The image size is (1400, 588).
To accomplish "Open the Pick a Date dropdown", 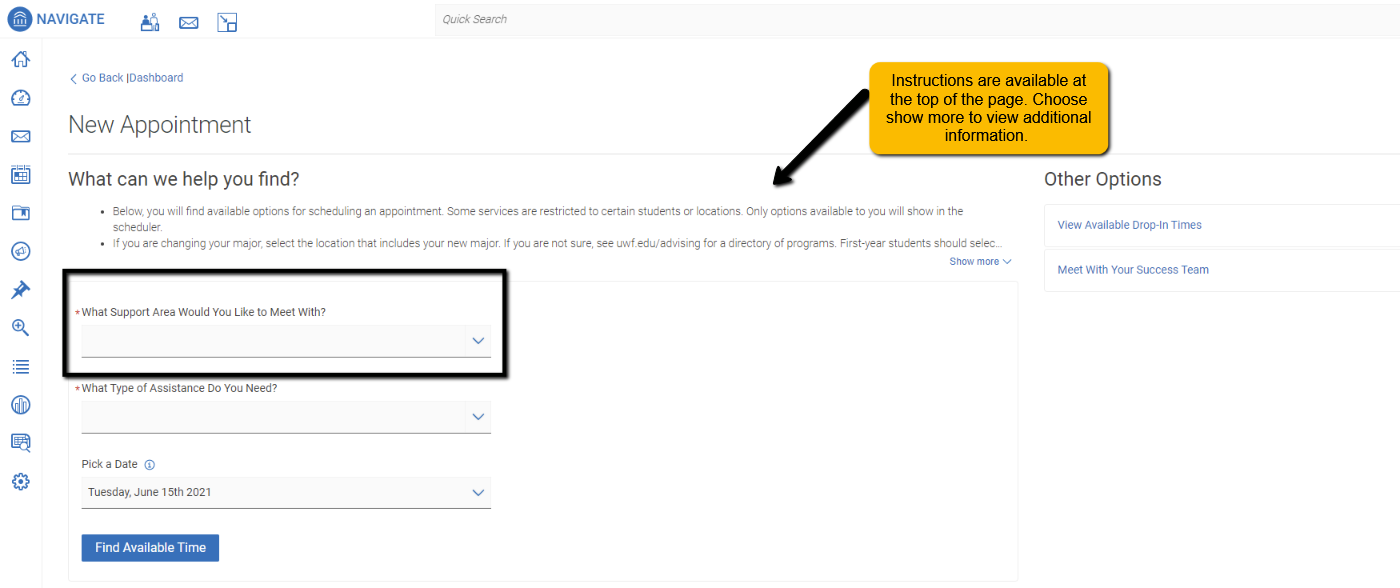I will point(286,492).
